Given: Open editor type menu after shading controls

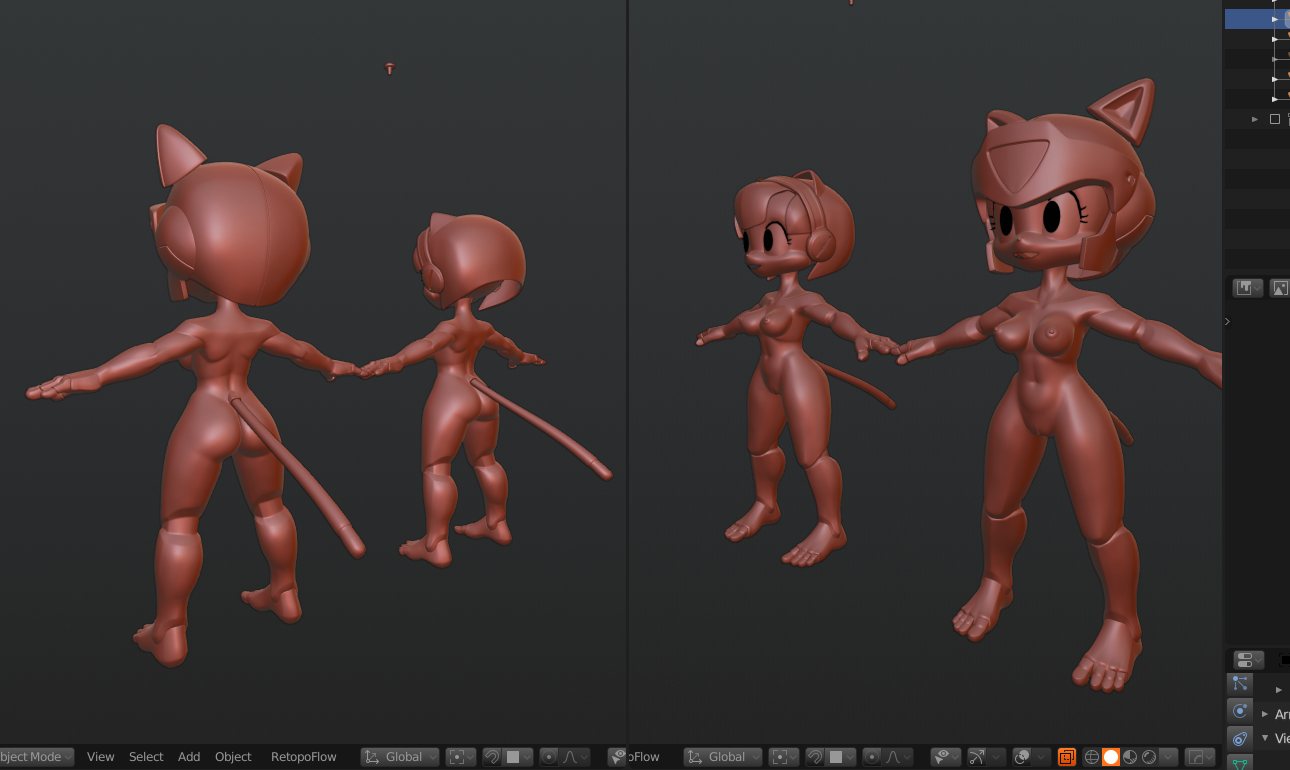Looking at the screenshot, I should point(1200,757).
